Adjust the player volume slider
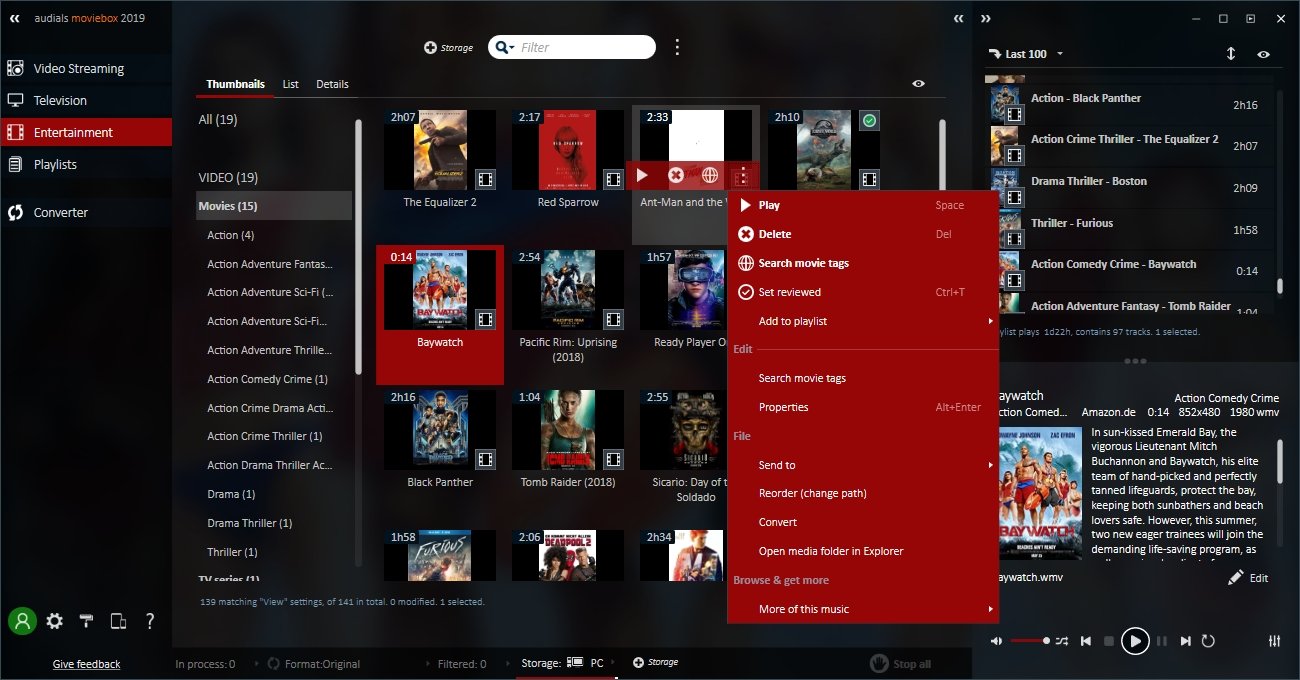The width and height of the screenshot is (1300, 680). (x=1030, y=641)
